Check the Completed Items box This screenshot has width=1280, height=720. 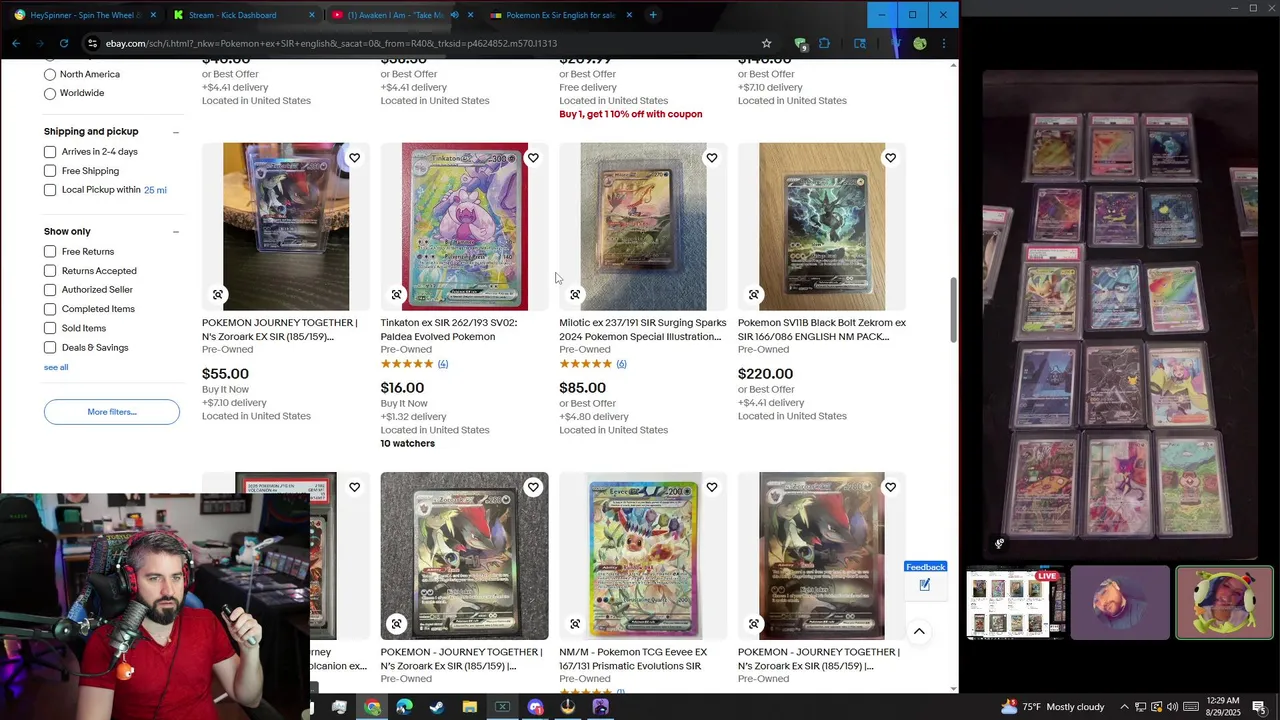[50, 309]
